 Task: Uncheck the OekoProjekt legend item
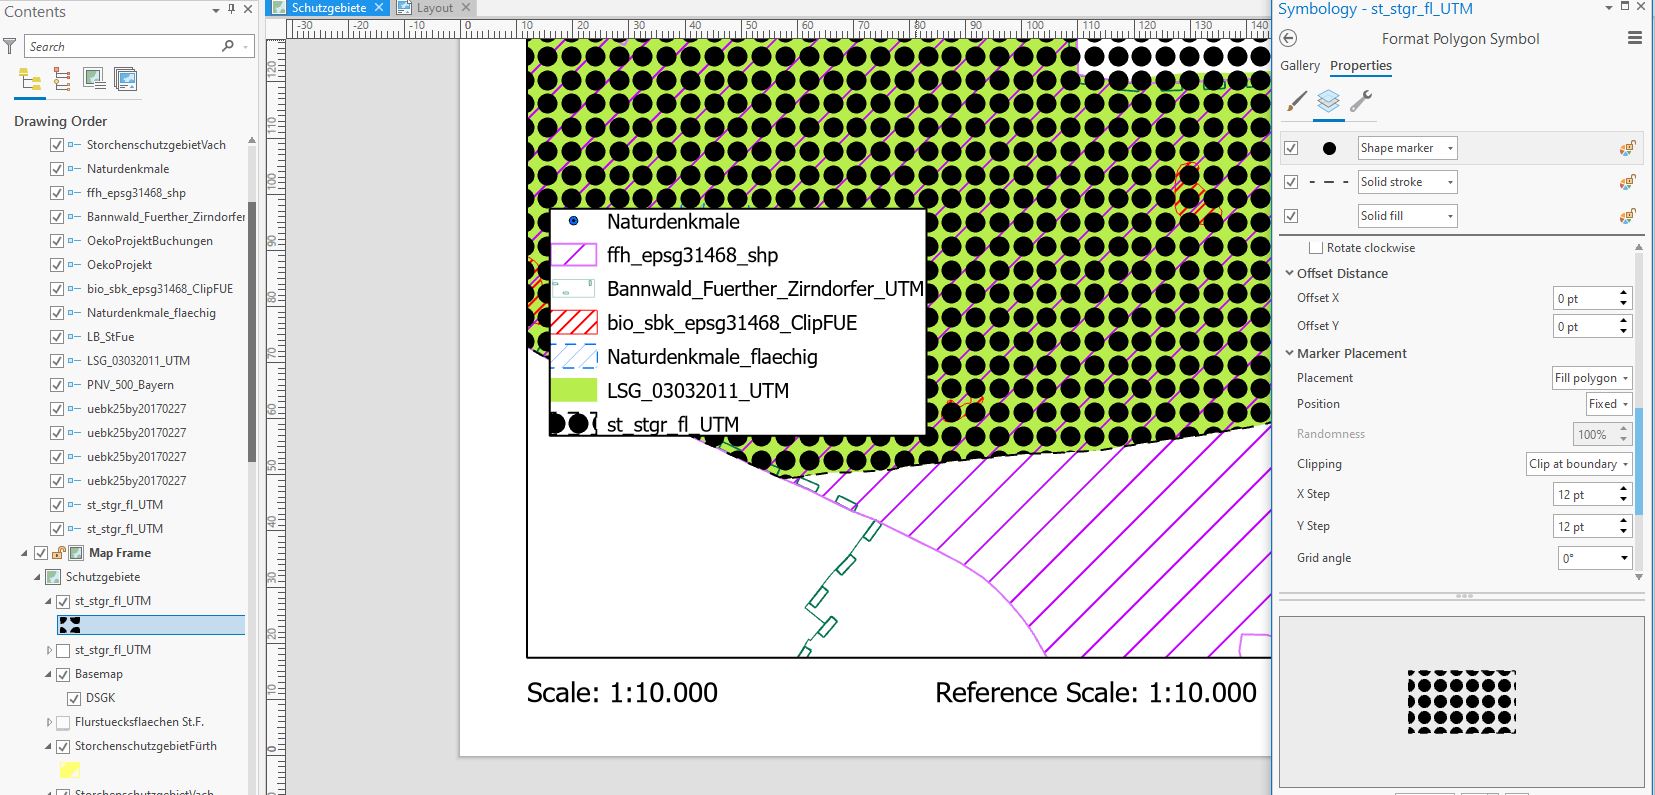point(57,265)
